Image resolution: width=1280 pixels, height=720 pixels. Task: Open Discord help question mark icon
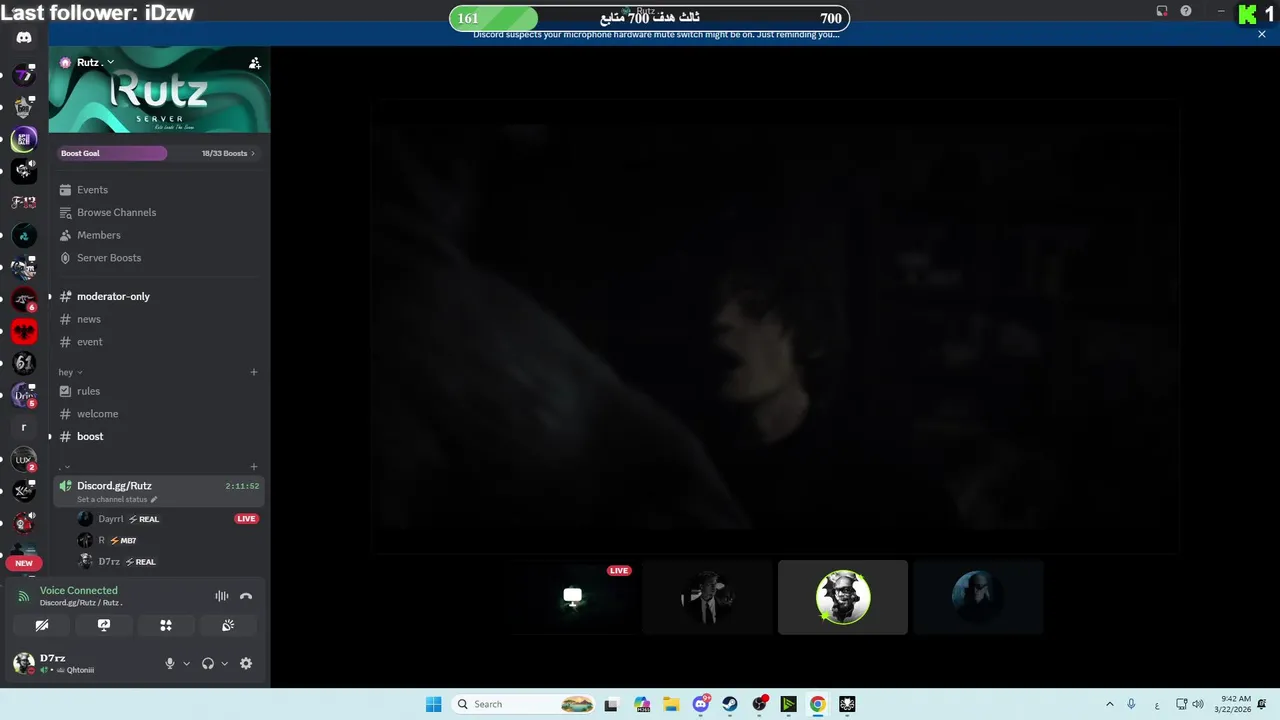point(1186,11)
